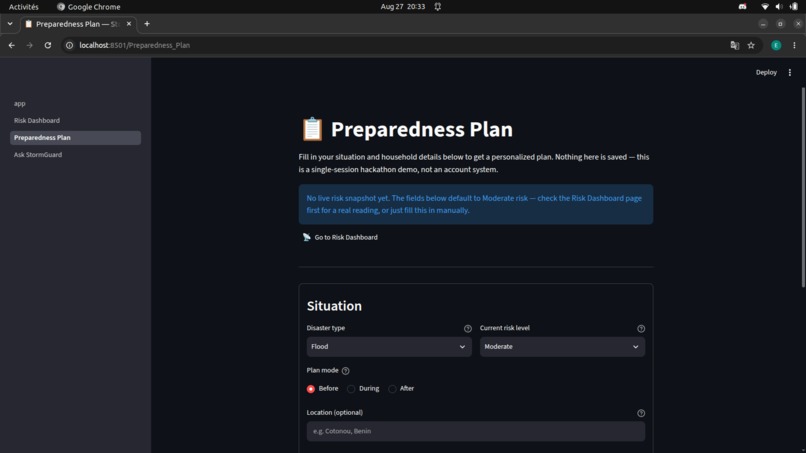Click the address bar URL
The width and height of the screenshot is (806, 453).
pyautogui.click(x=135, y=45)
